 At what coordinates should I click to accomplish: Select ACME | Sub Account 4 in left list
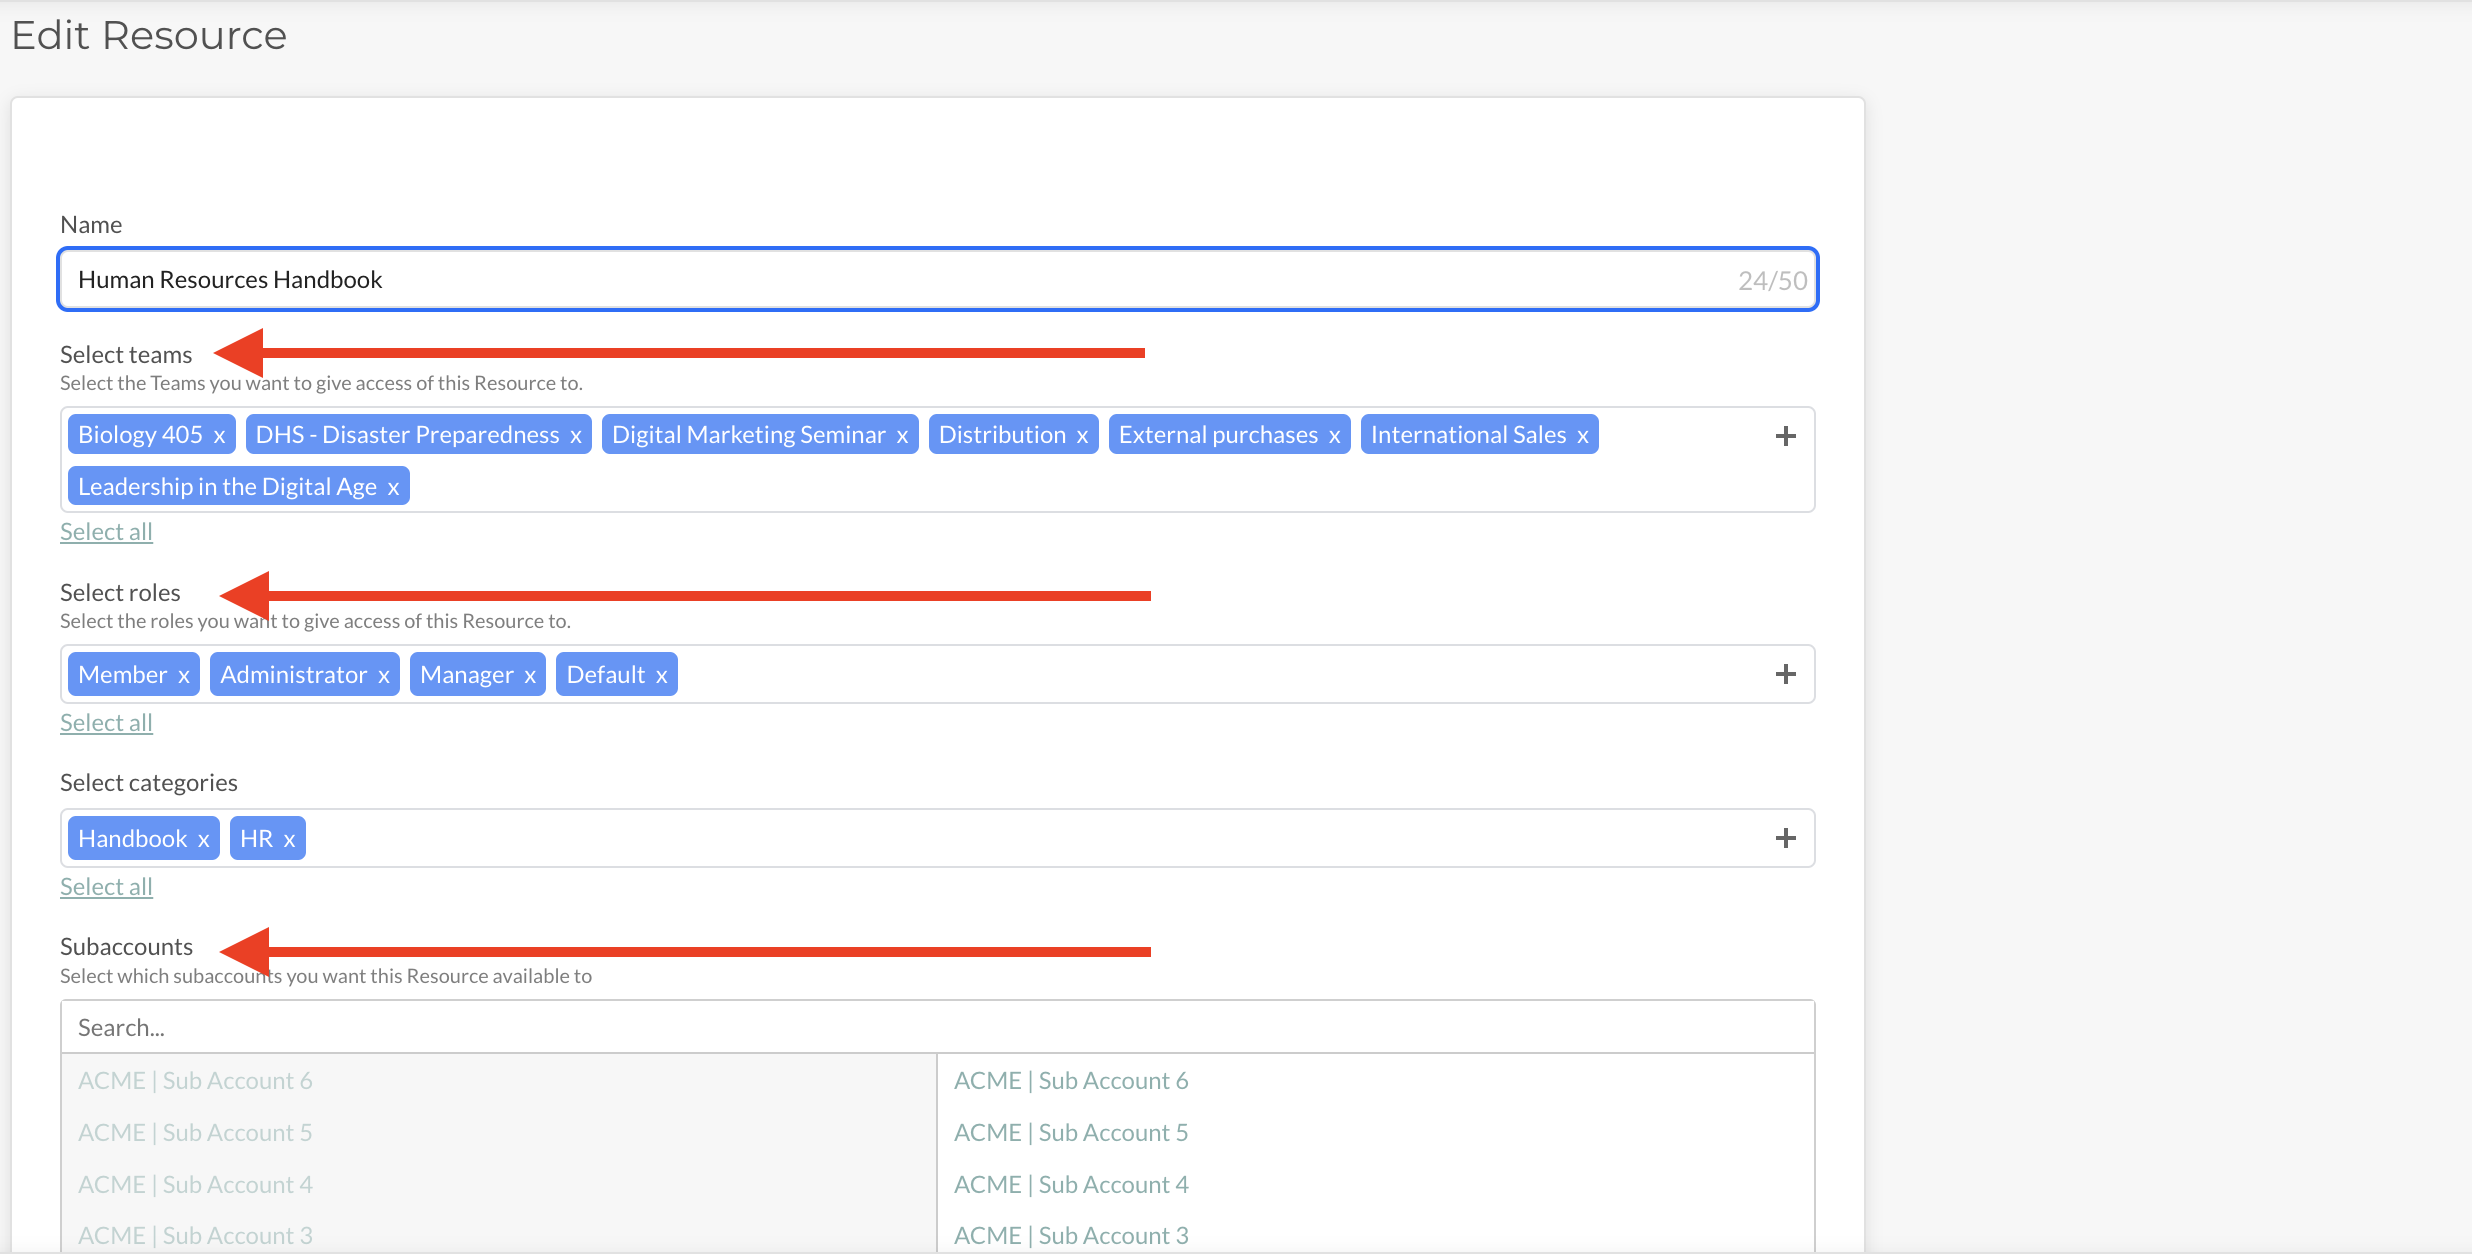click(195, 1185)
